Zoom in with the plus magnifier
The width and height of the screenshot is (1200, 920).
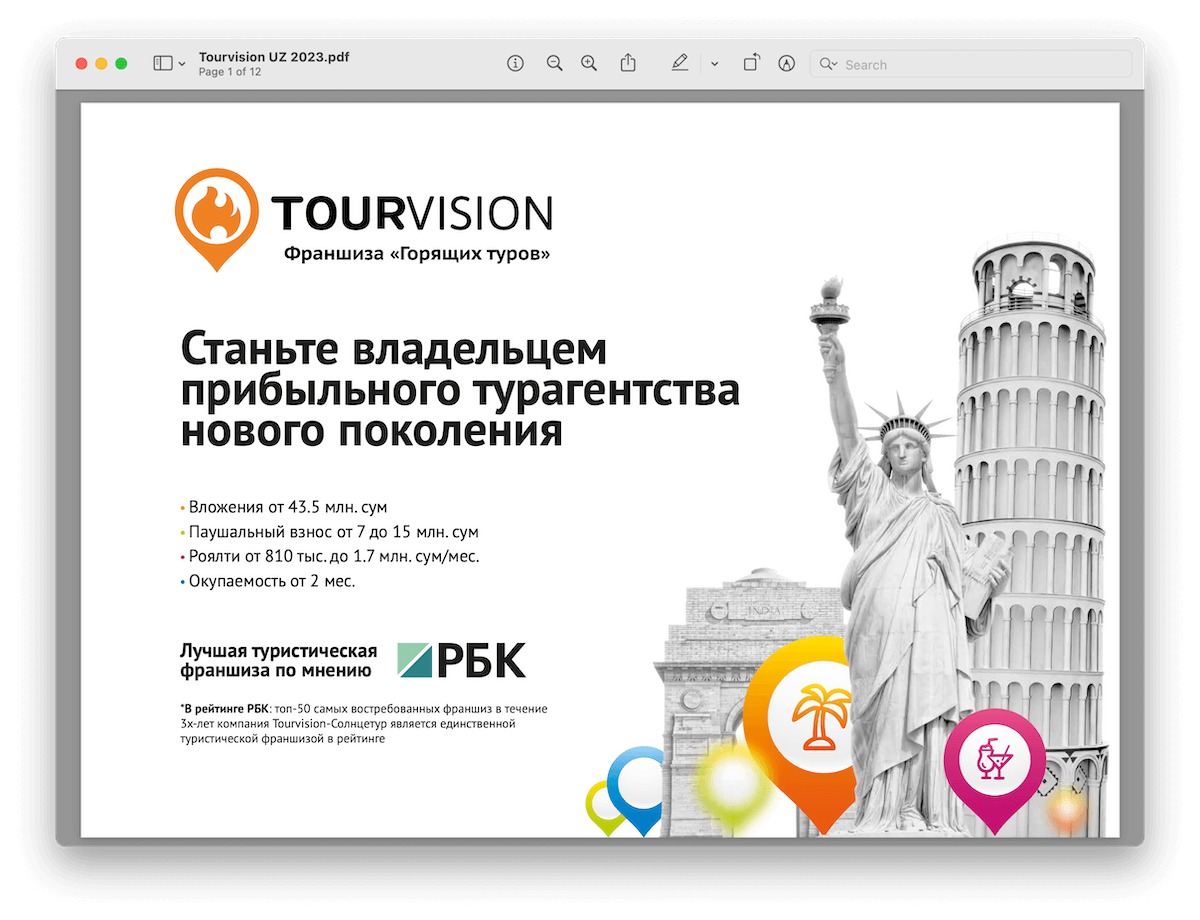click(589, 64)
